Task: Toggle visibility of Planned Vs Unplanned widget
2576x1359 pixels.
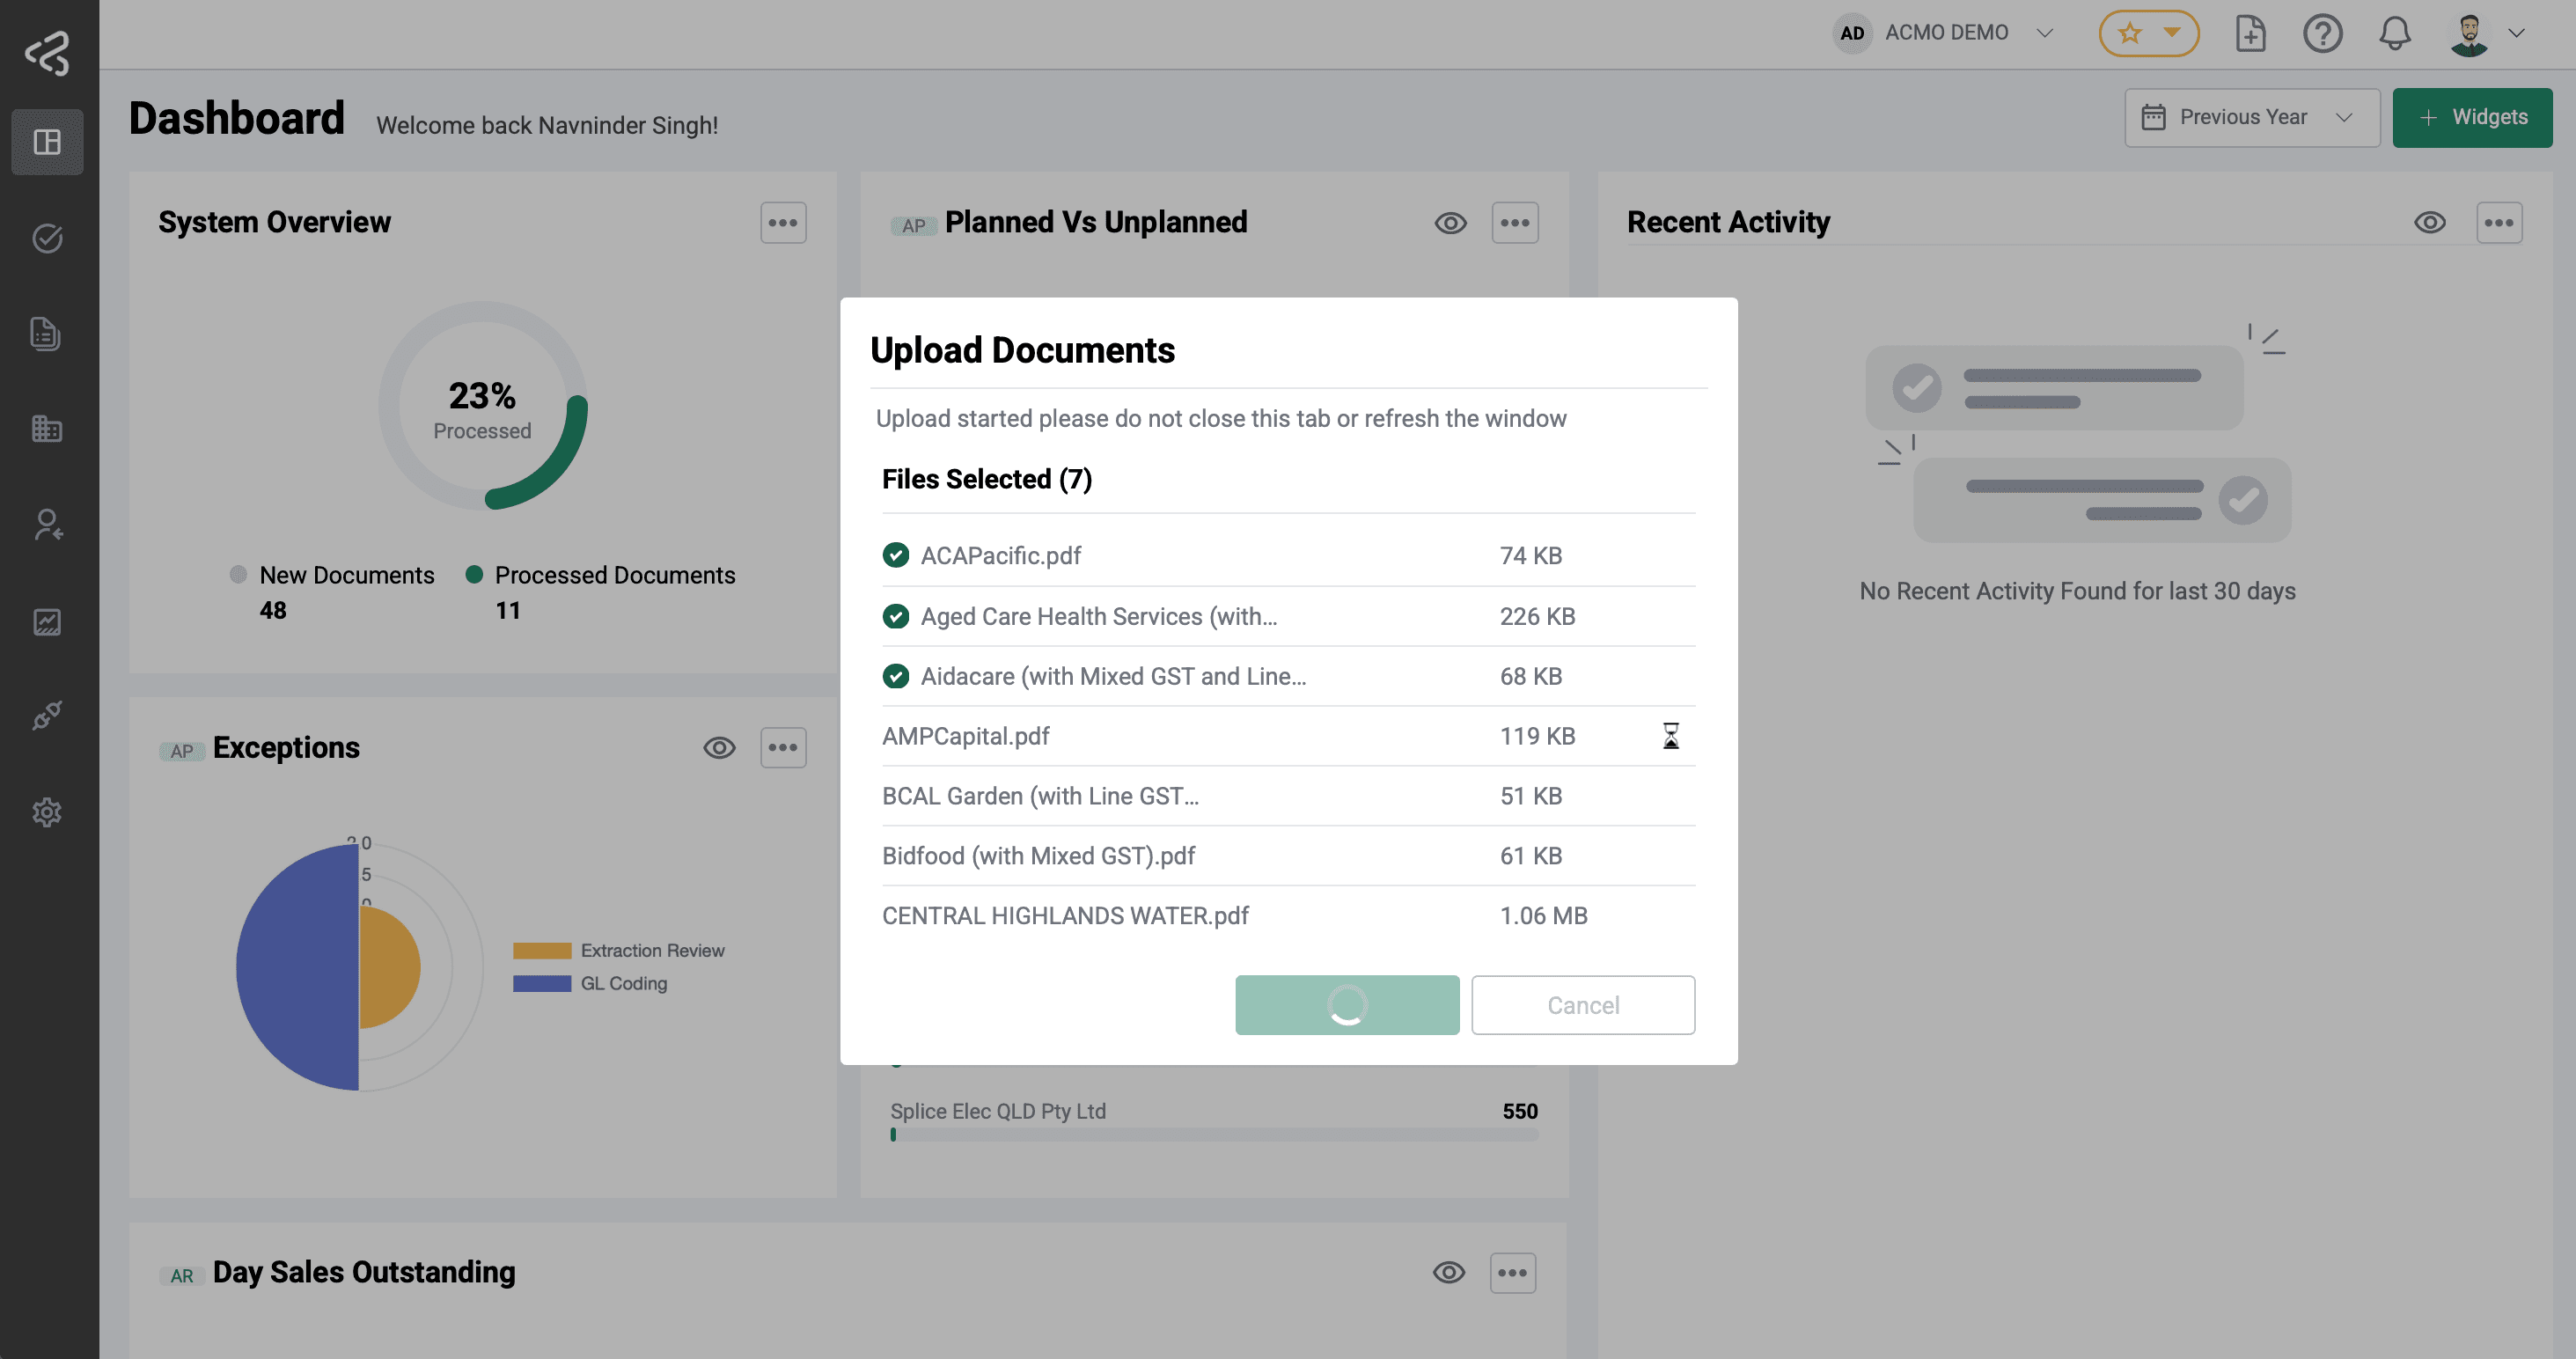Action: 1450,222
